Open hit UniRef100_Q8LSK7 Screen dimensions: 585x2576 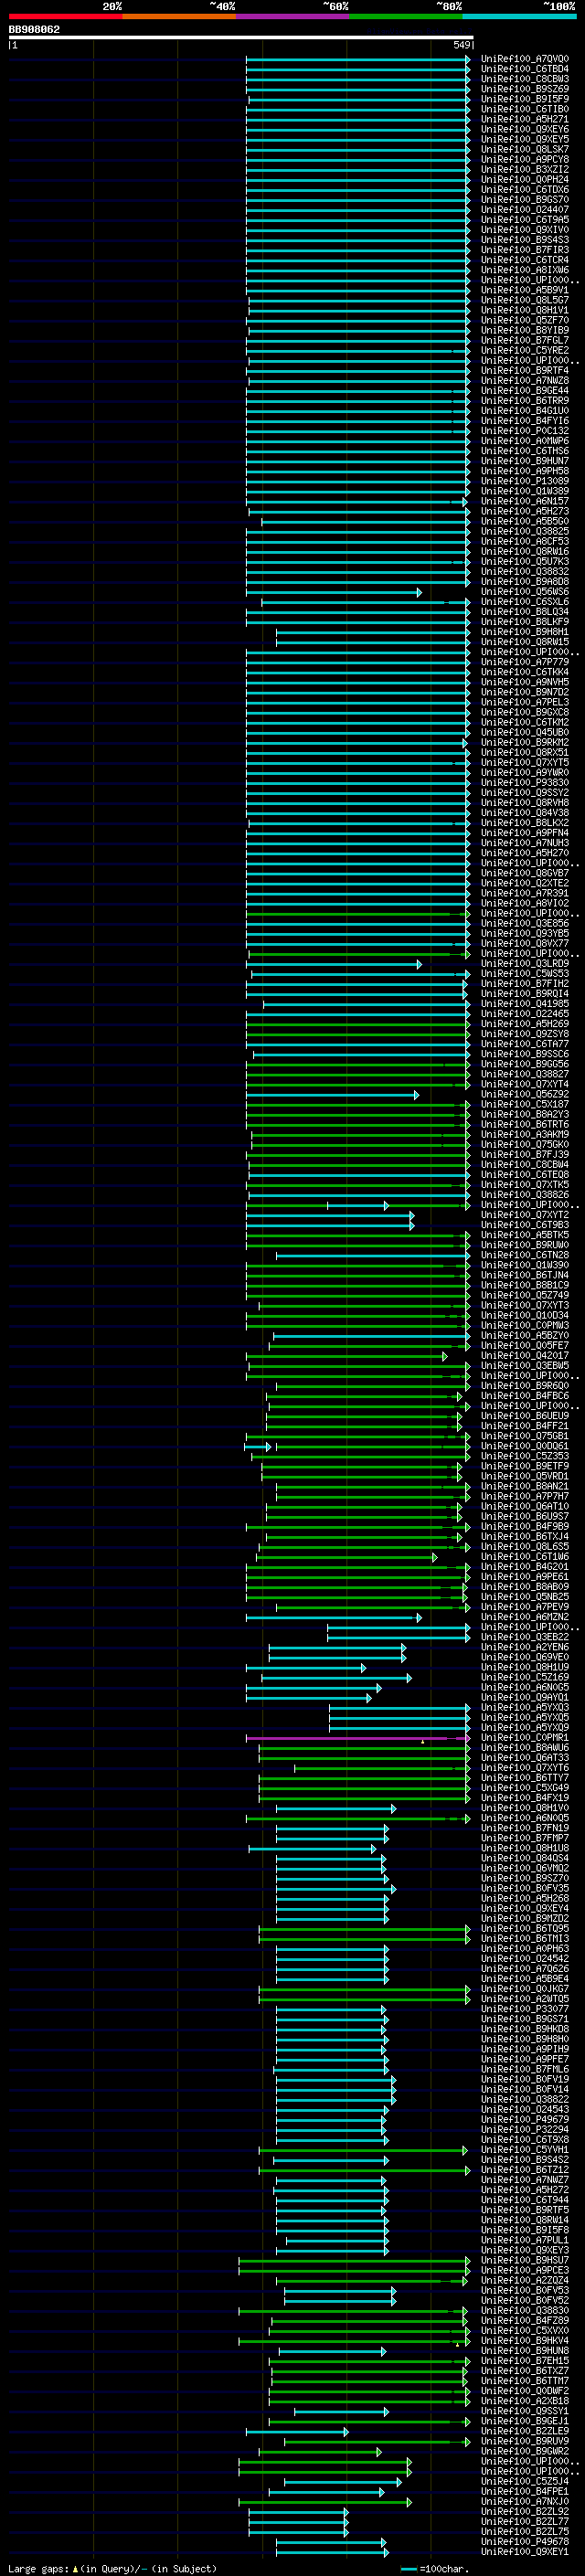(x=524, y=150)
